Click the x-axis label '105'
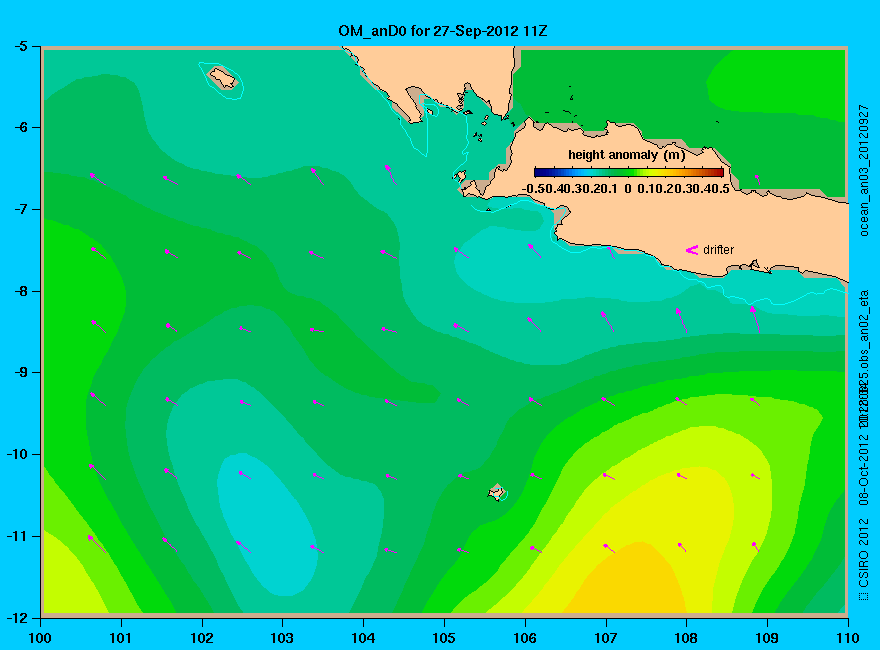Image resolution: width=880 pixels, height=650 pixels. coord(444,638)
